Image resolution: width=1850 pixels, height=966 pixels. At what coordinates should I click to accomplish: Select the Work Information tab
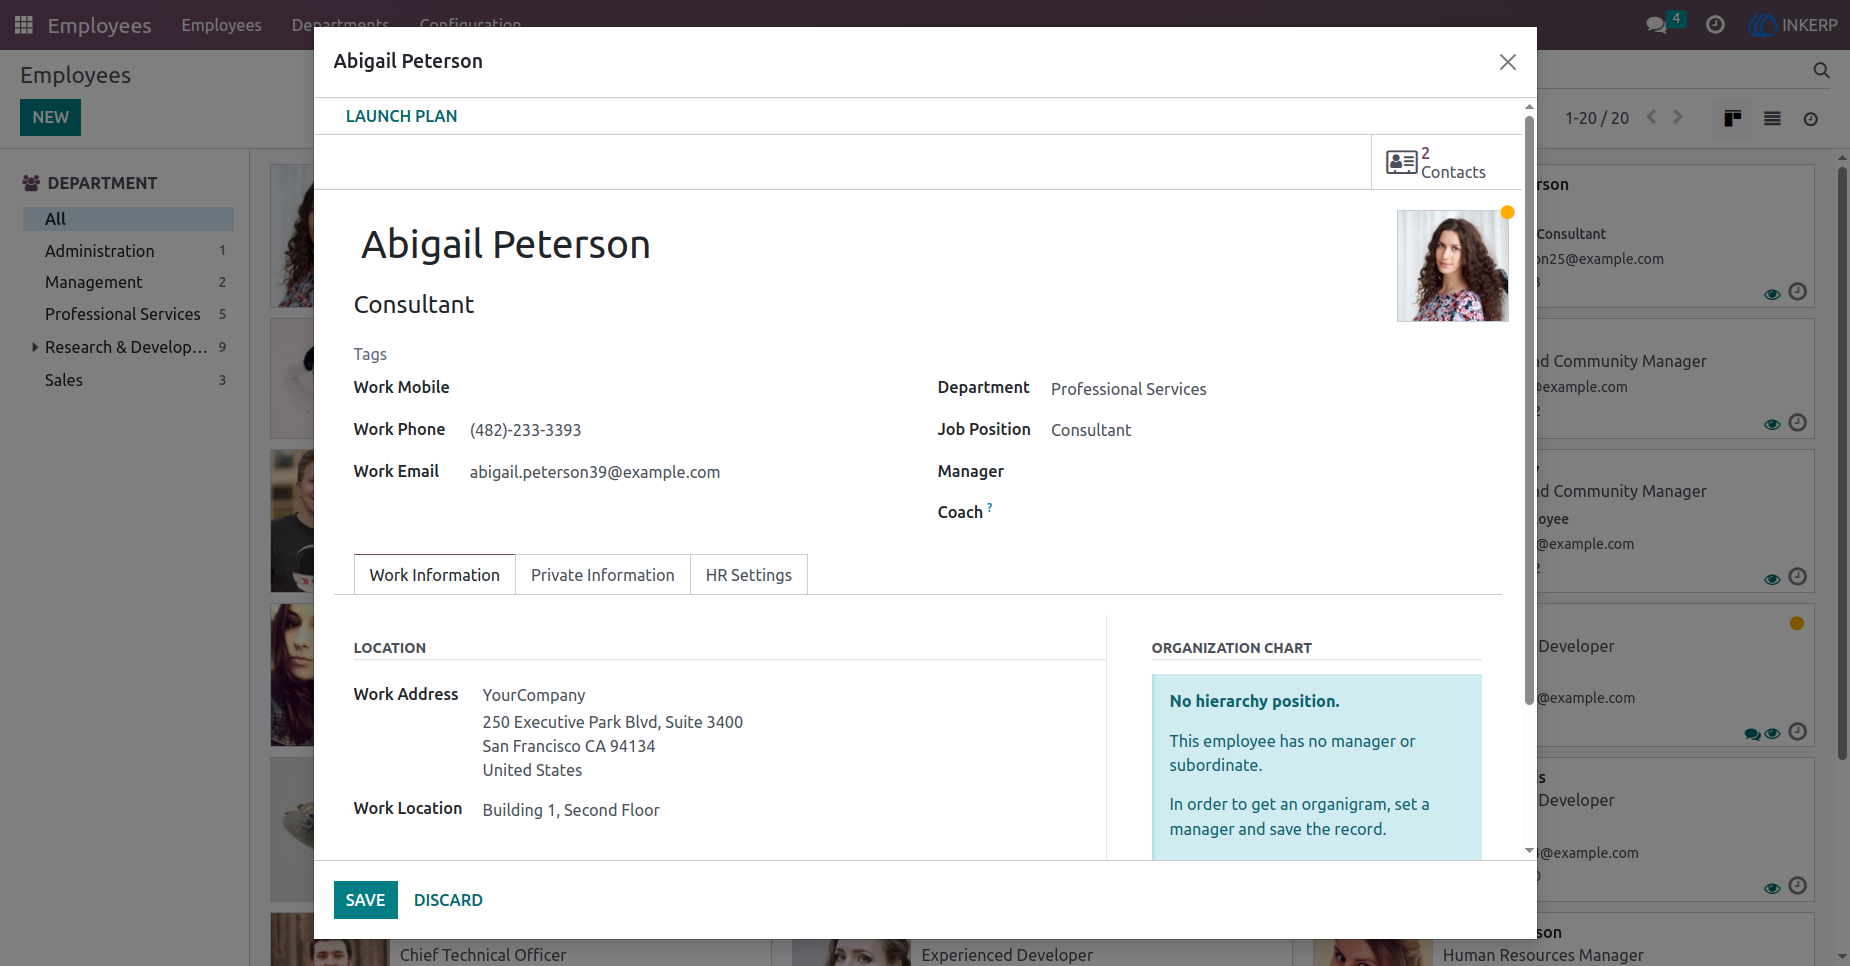pyautogui.click(x=435, y=575)
